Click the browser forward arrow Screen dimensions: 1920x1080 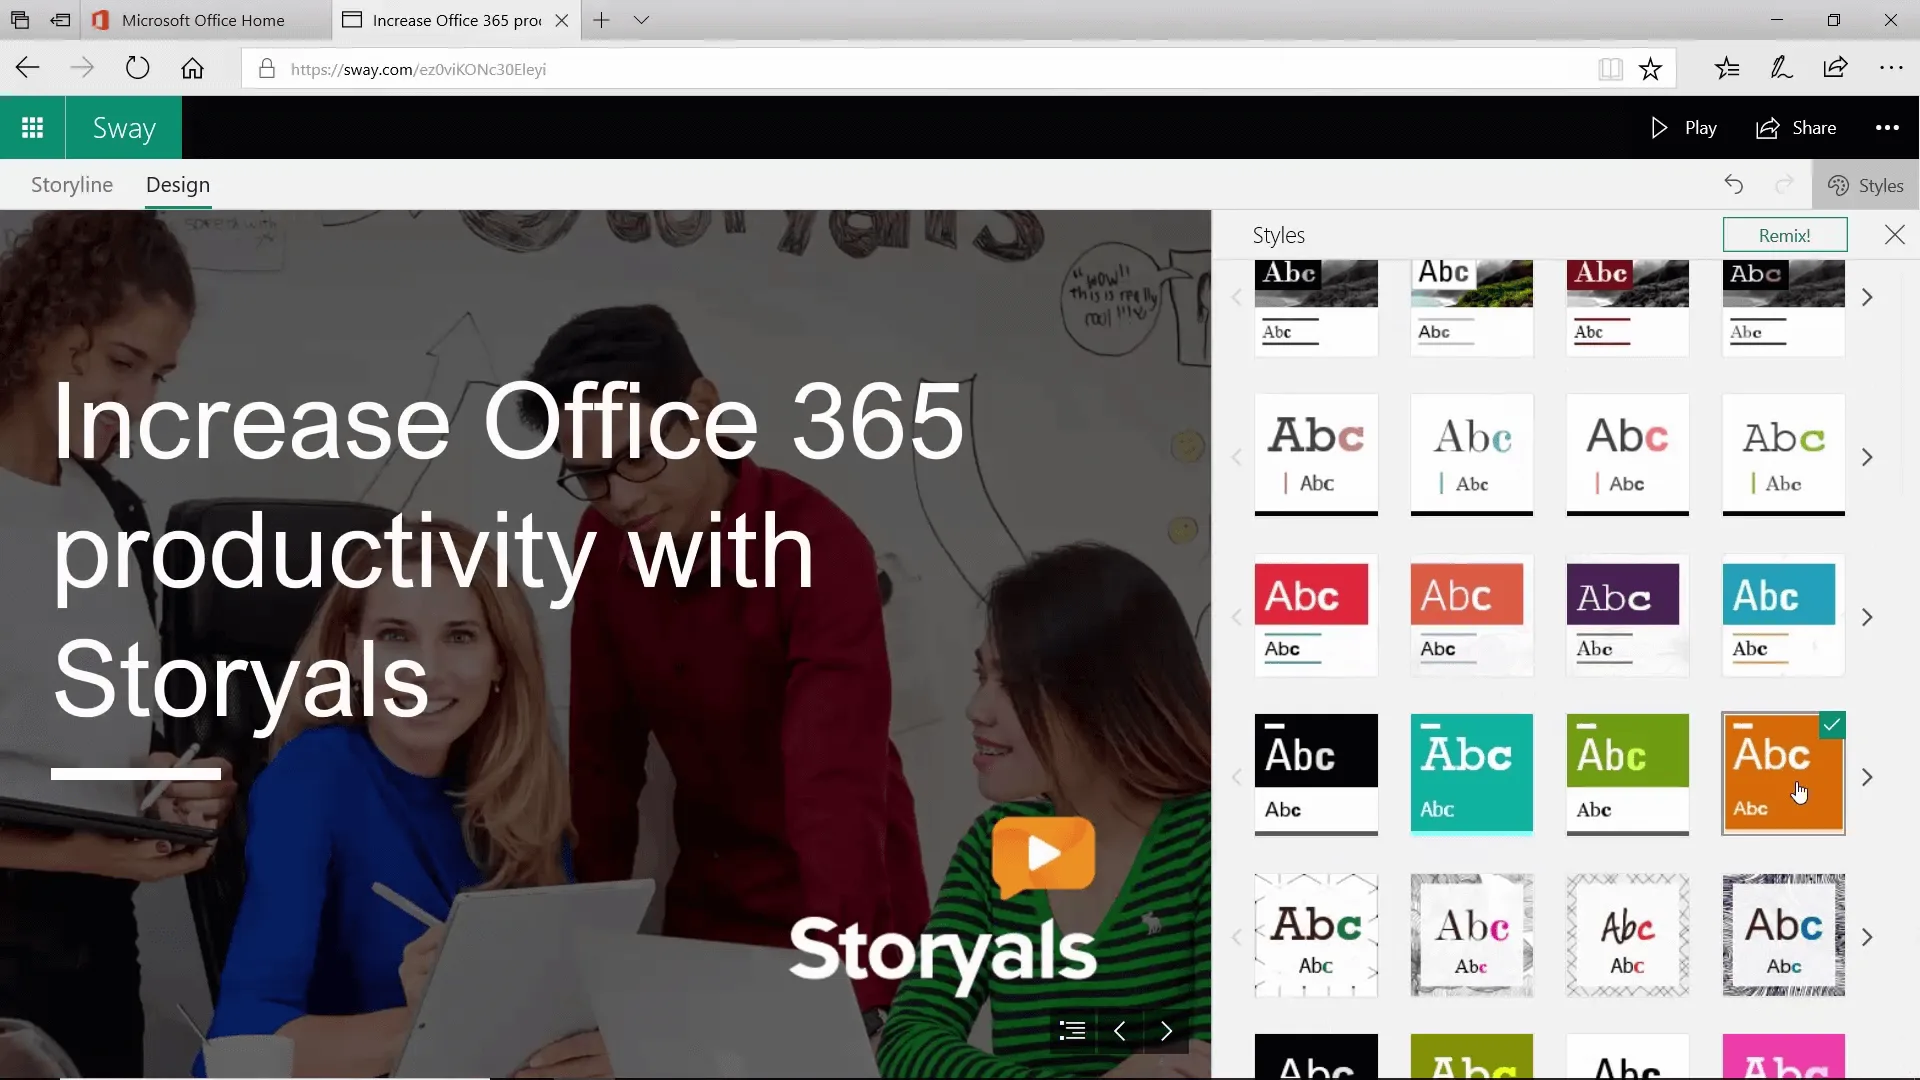tap(82, 68)
